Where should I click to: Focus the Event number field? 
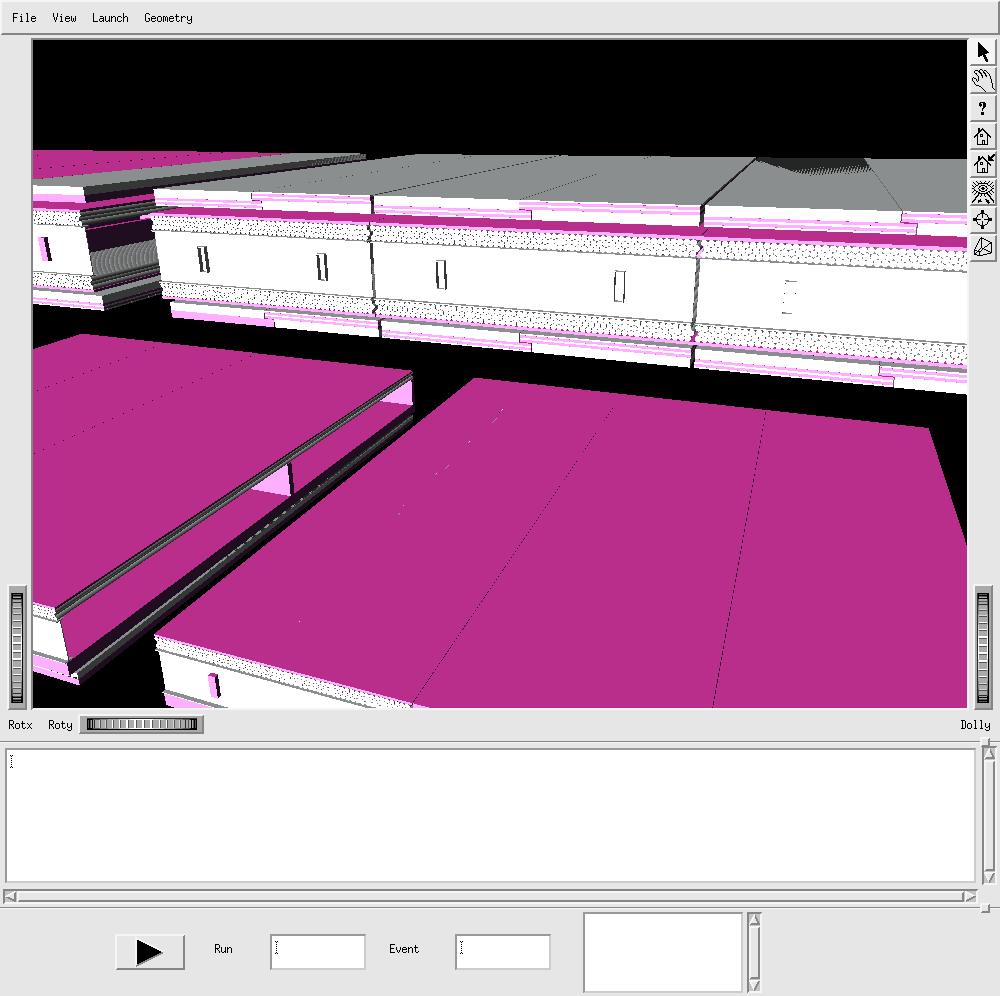502,952
